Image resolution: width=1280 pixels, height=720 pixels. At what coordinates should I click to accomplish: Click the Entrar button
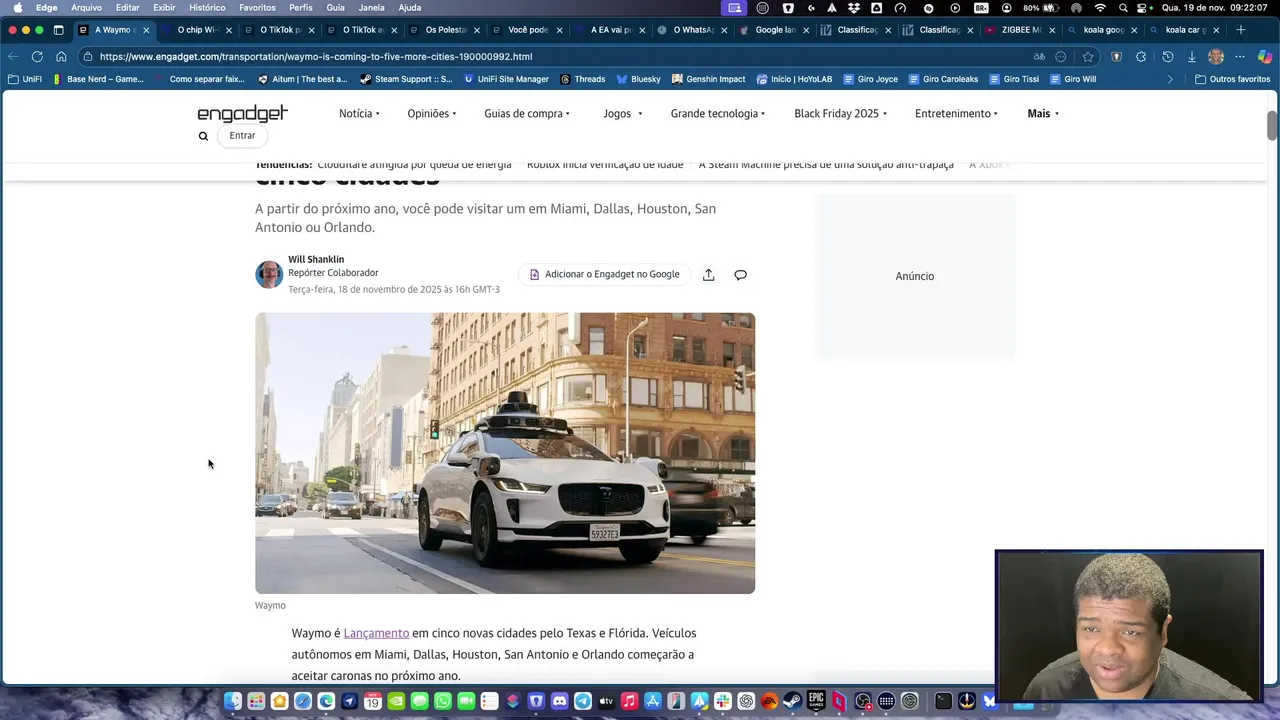coord(242,136)
